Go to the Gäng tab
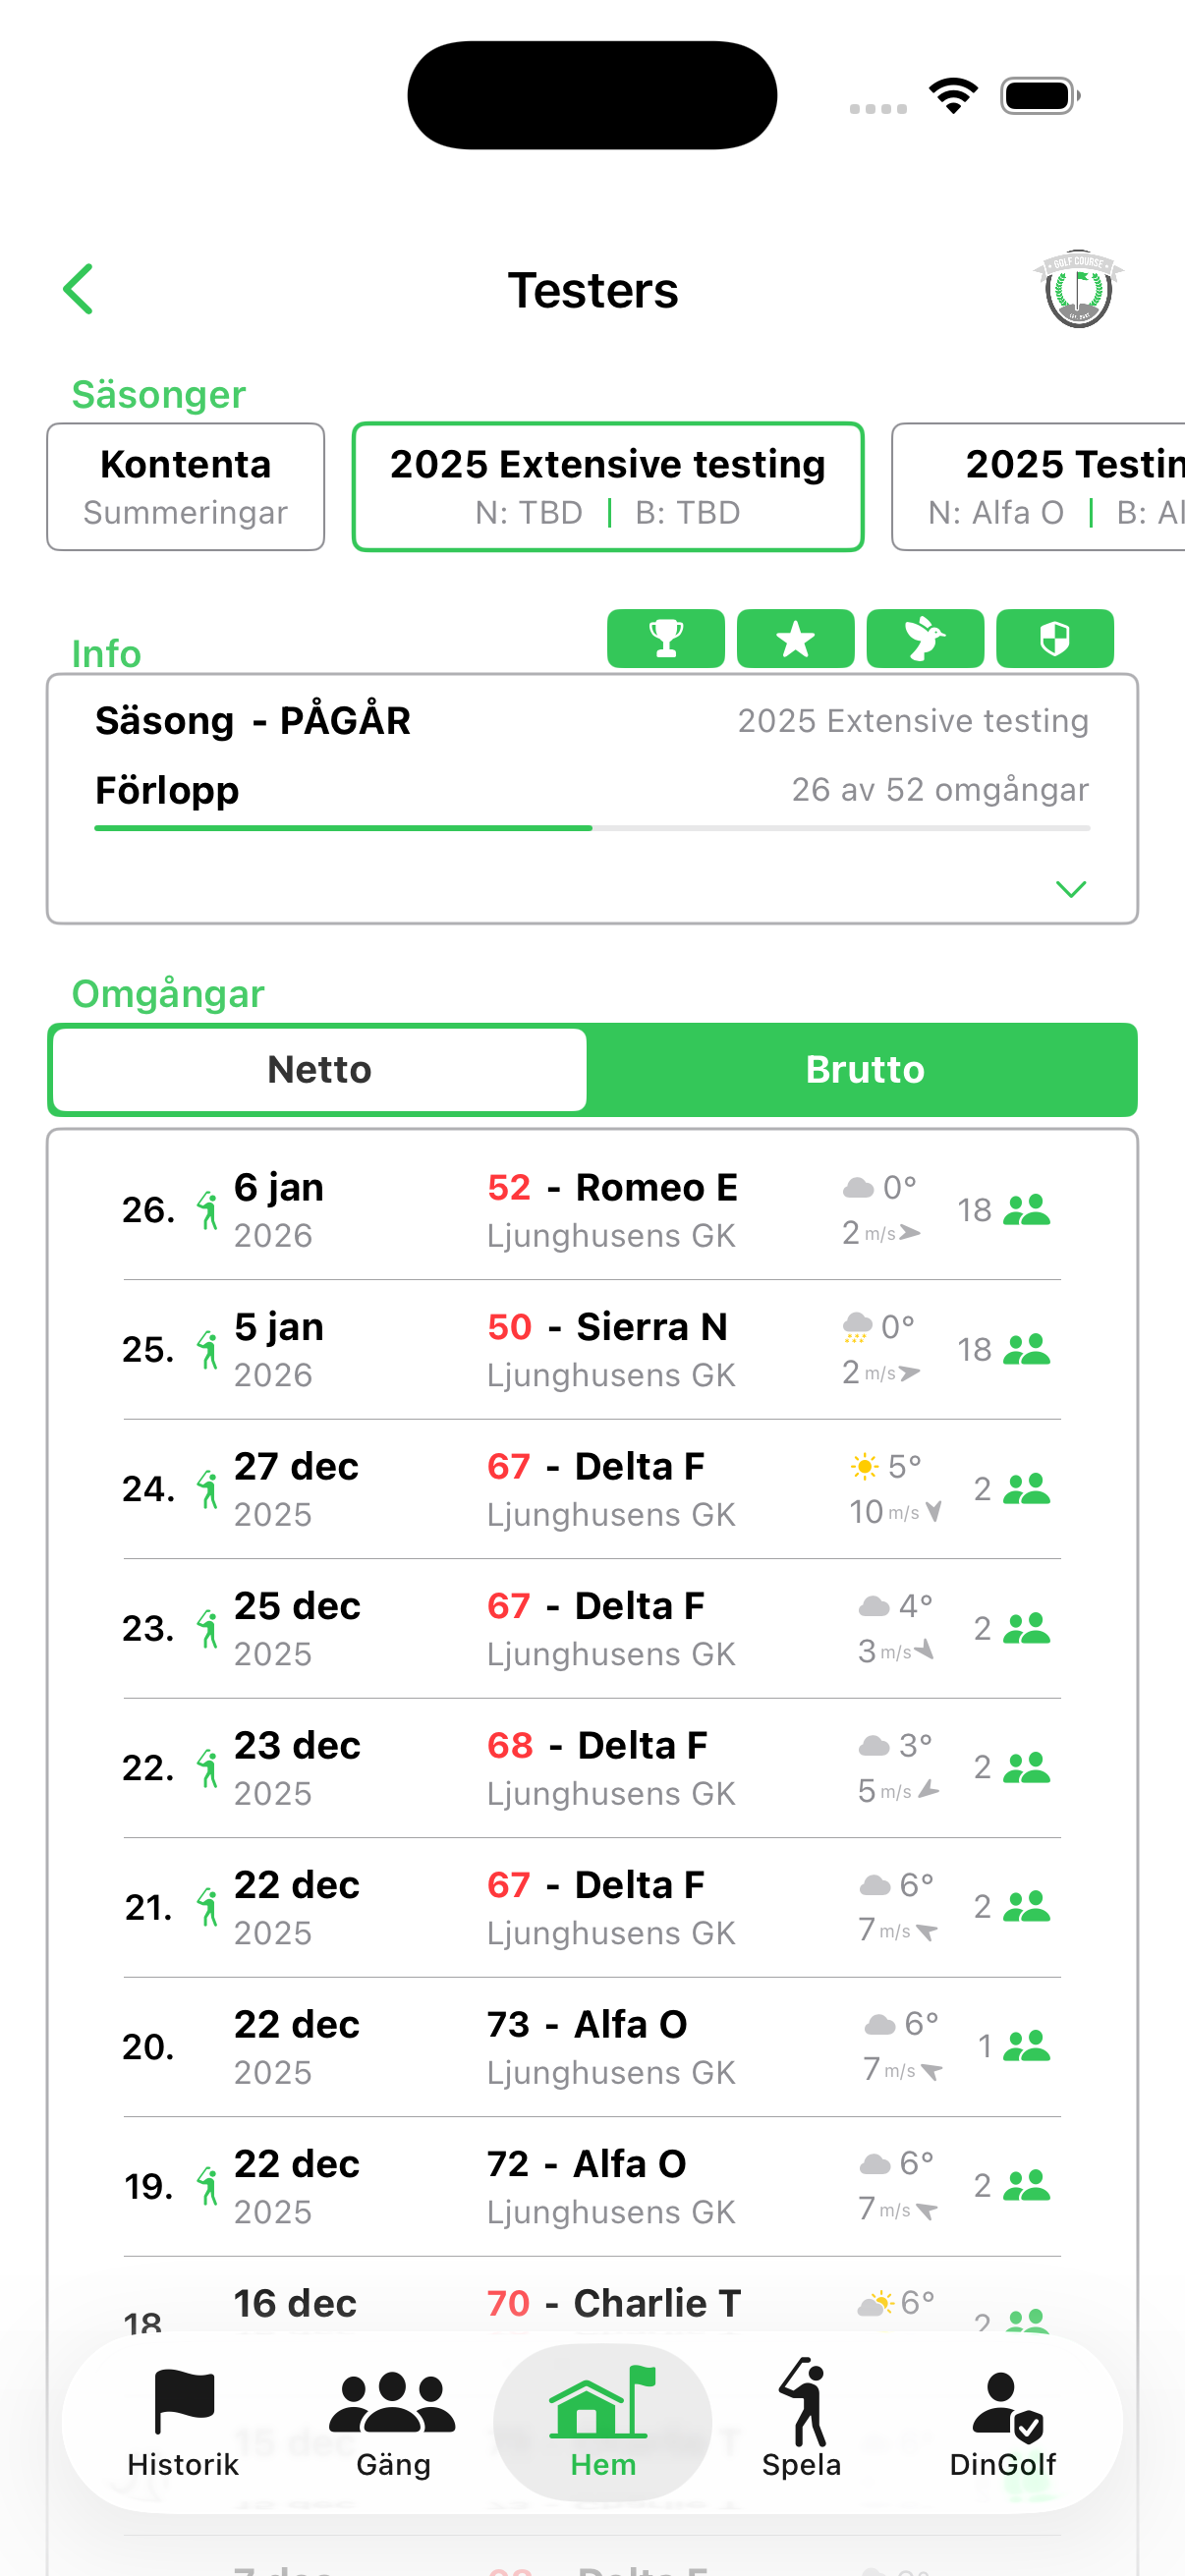The width and height of the screenshot is (1185, 2576). pyautogui.click(x=393, y=2421)
